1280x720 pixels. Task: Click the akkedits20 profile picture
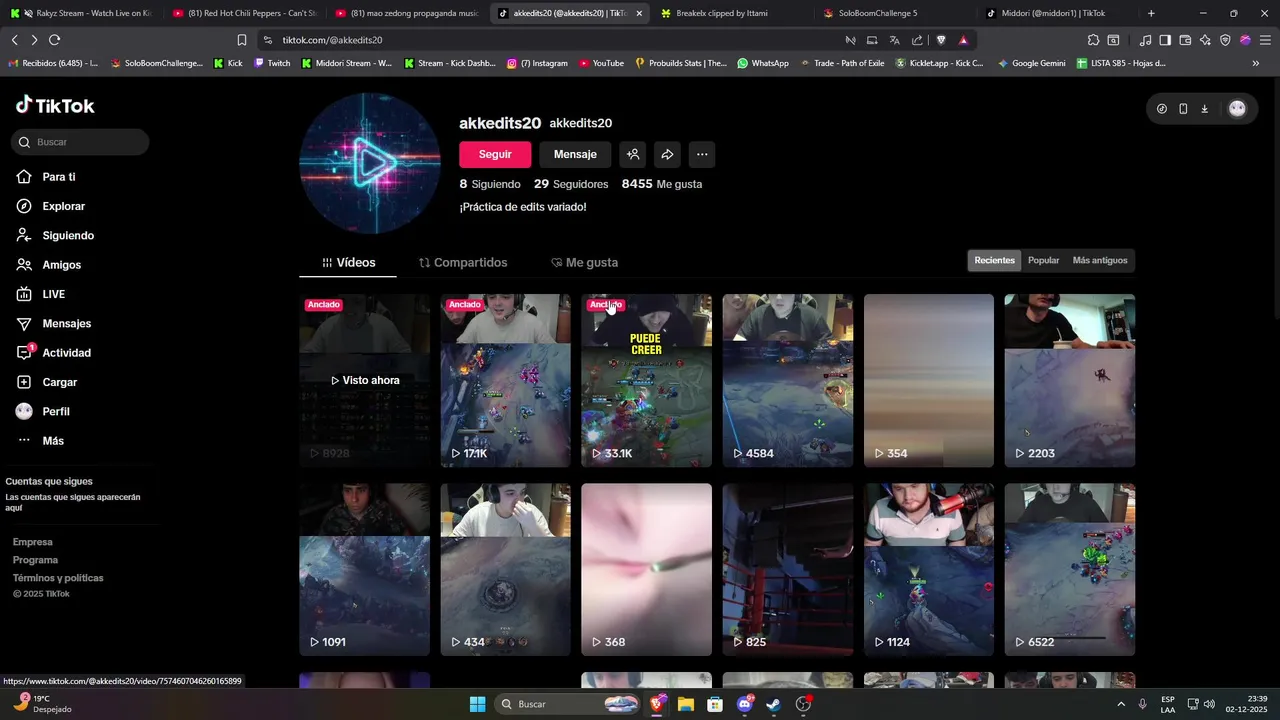(x=370, y=163)
